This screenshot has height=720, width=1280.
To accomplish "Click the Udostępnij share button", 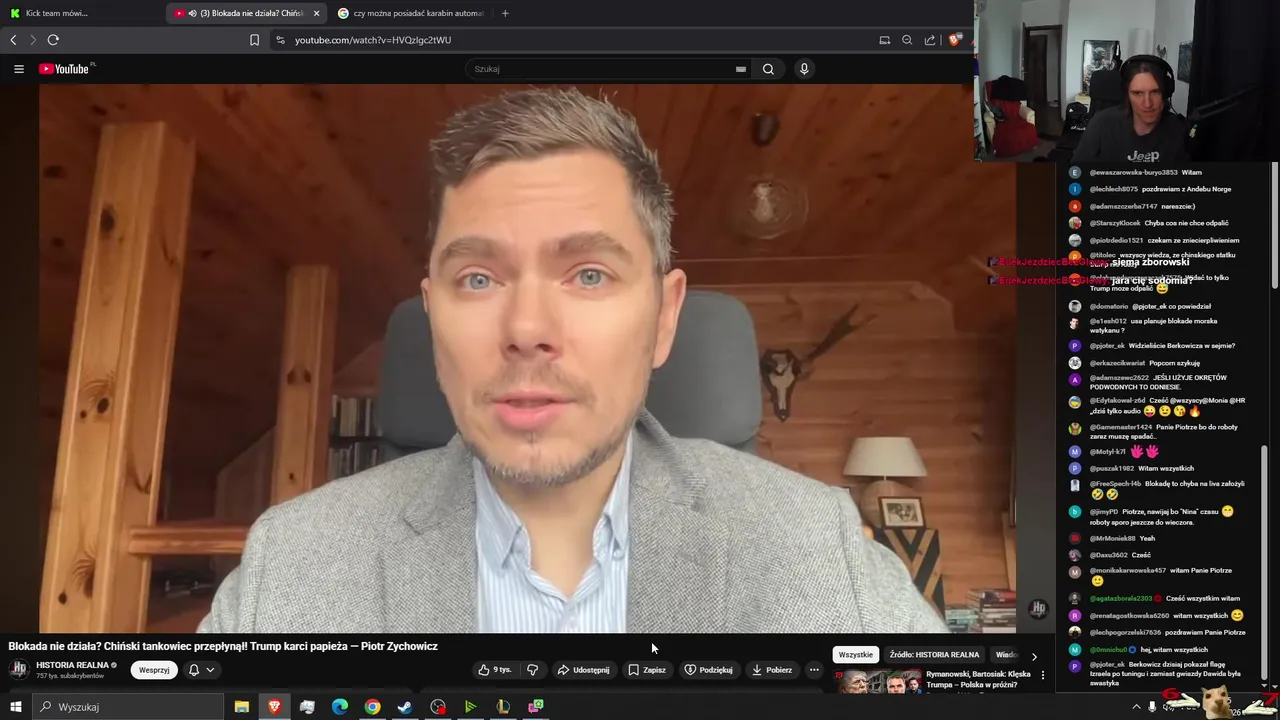I will click(583, 670).
